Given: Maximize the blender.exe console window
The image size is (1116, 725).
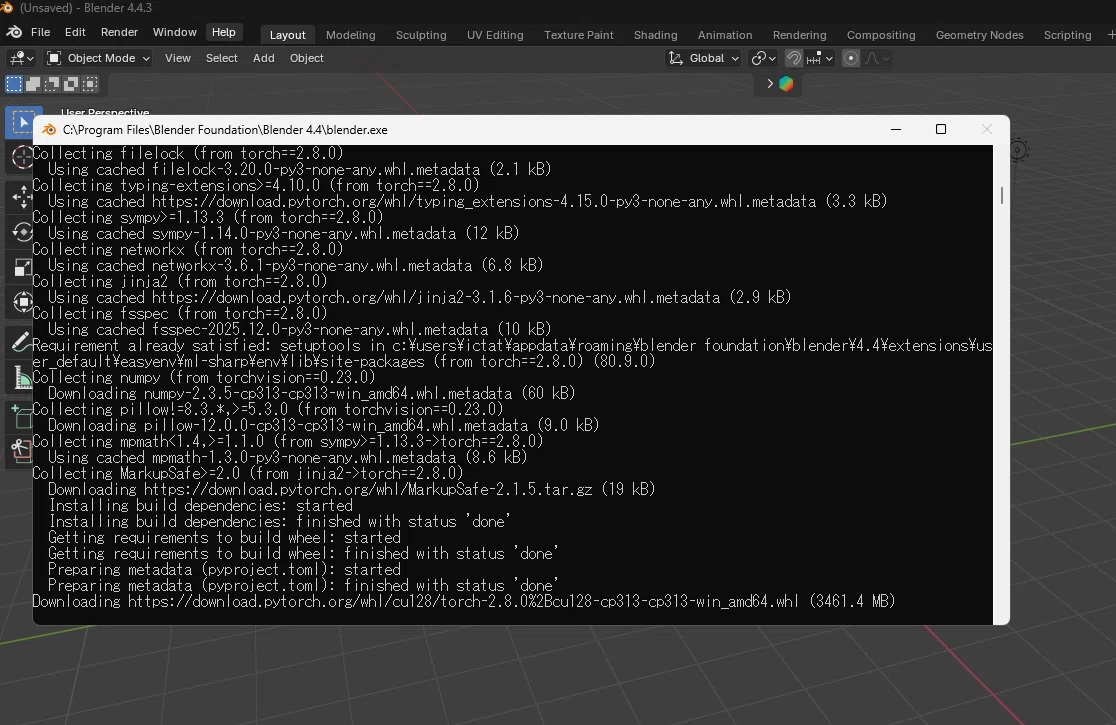Looking at the screenshot, I should [941, 129].
